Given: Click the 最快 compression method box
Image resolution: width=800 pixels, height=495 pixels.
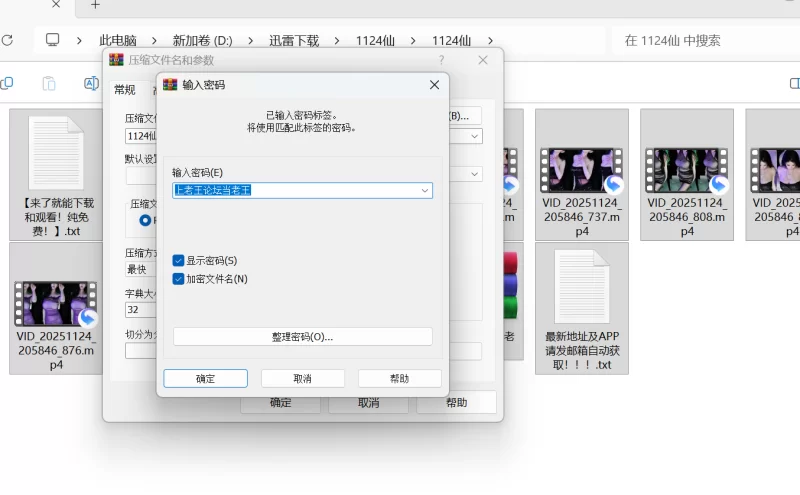Looking at the screenshot, I should tap(141, 269).
